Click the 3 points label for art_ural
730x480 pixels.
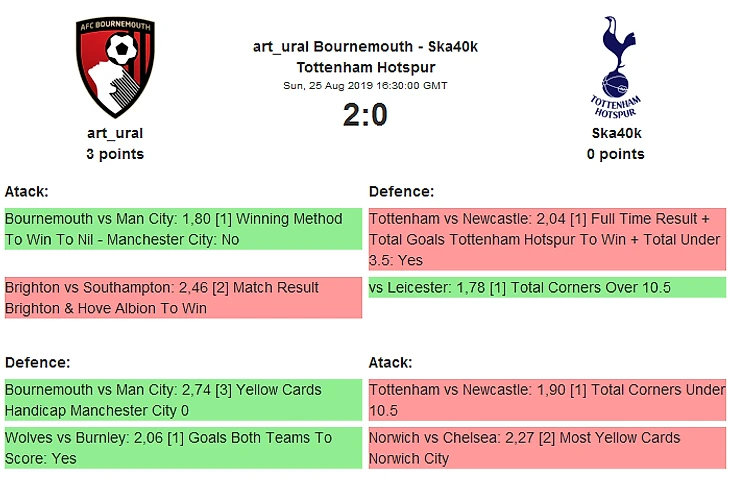coord(115,154)
